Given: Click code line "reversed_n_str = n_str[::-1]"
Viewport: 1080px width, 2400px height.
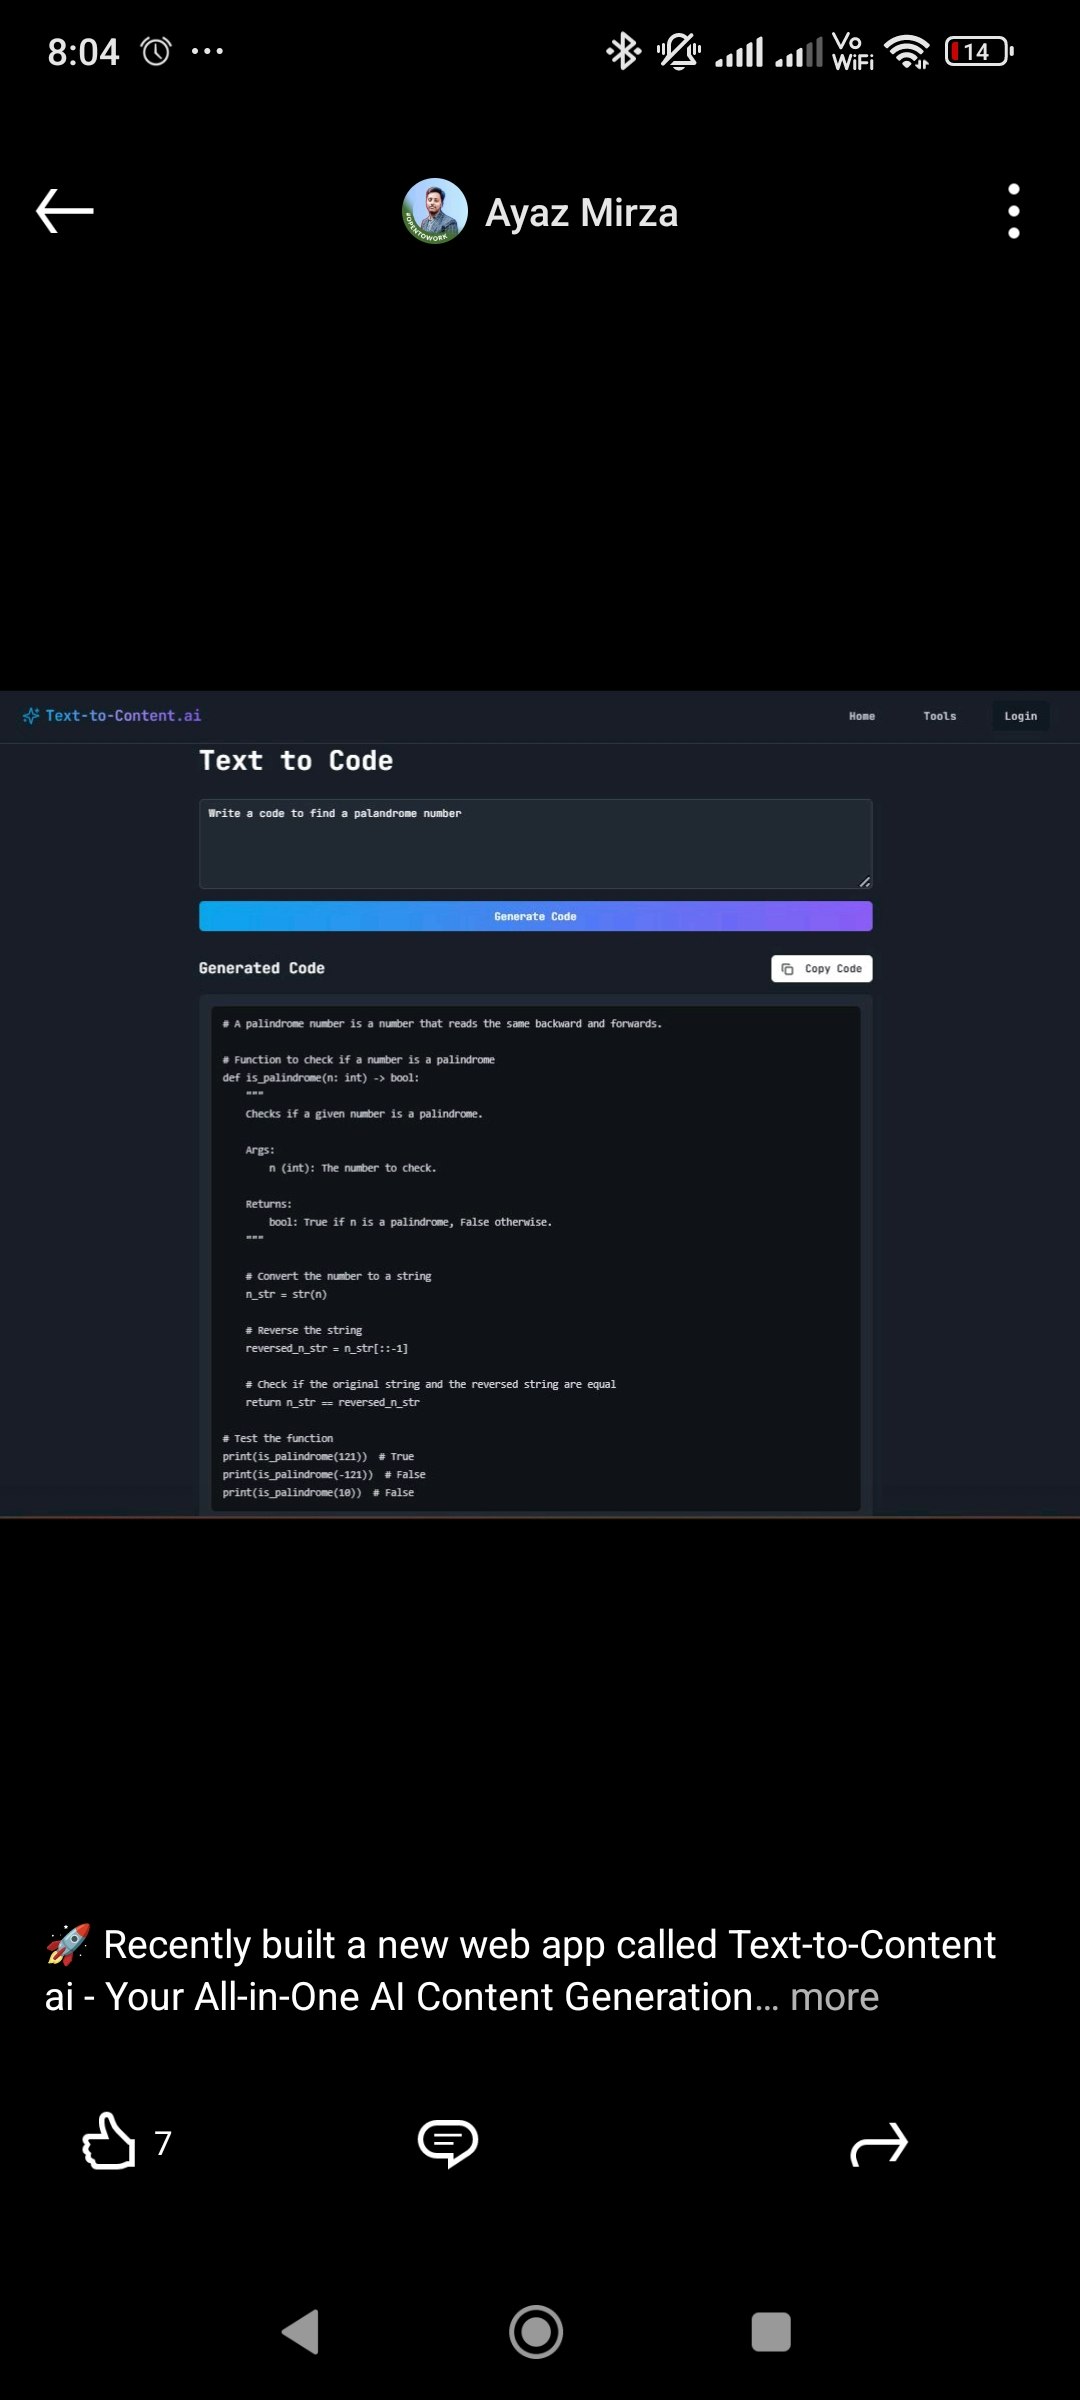Looking at the screenshot, I should tap(327, 1349).
